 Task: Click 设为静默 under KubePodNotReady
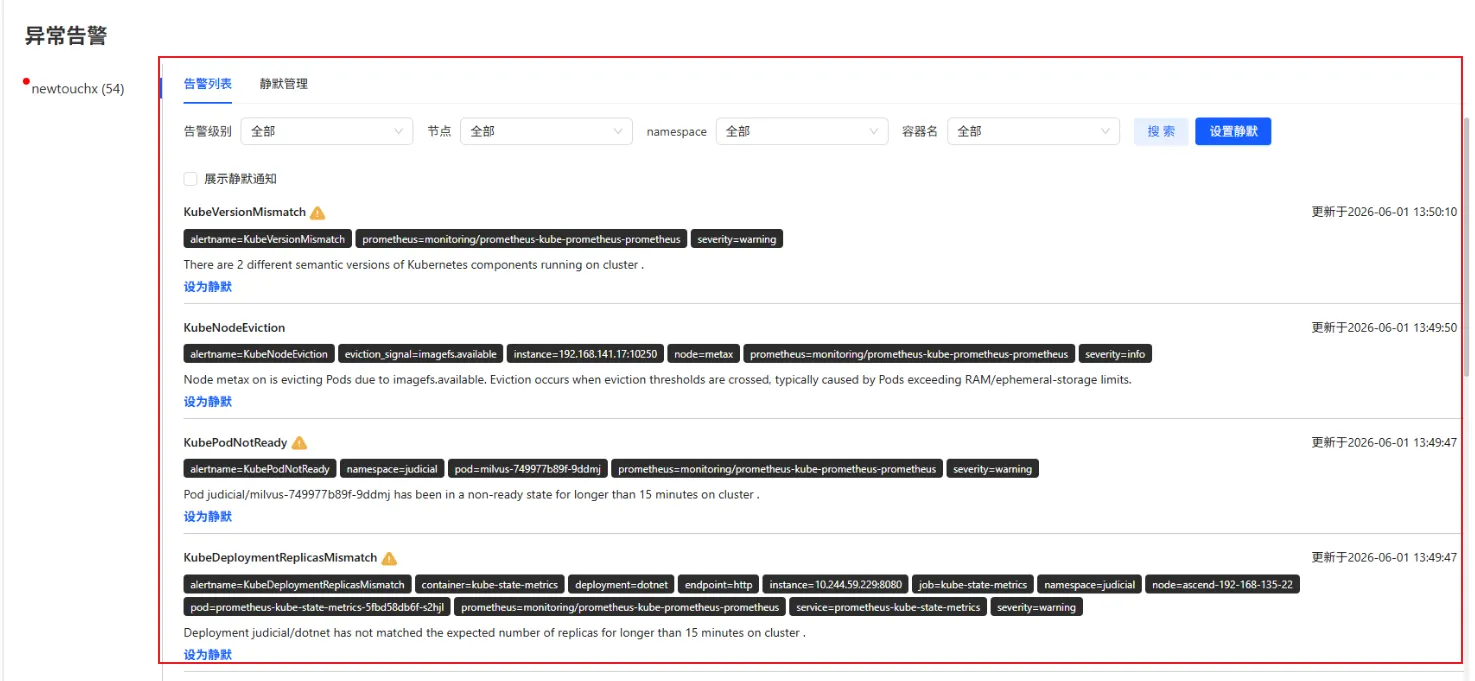pyautogui.click(x=208, y=517)
